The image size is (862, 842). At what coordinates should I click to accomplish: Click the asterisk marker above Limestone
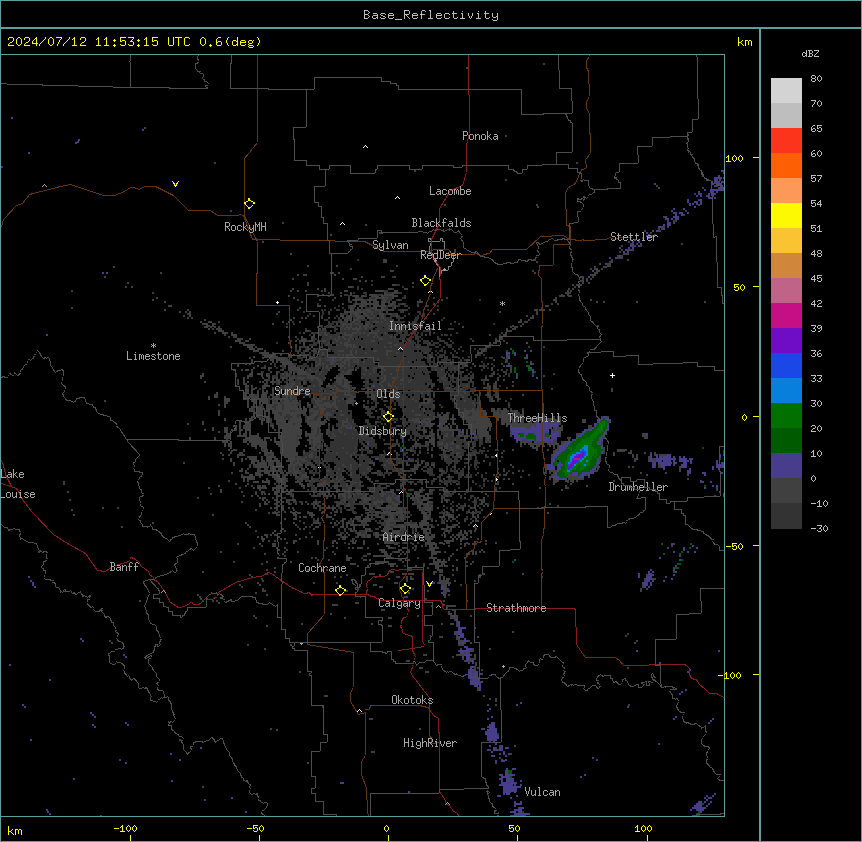(153, 345)
